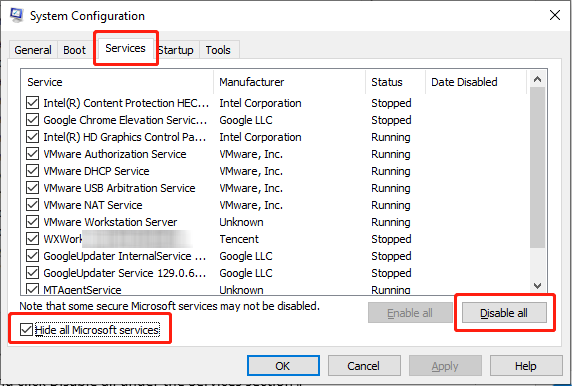Select the VMware NAT Service name text
The image size is (572, 386).
pyautogui.click(x=93, y=205)
